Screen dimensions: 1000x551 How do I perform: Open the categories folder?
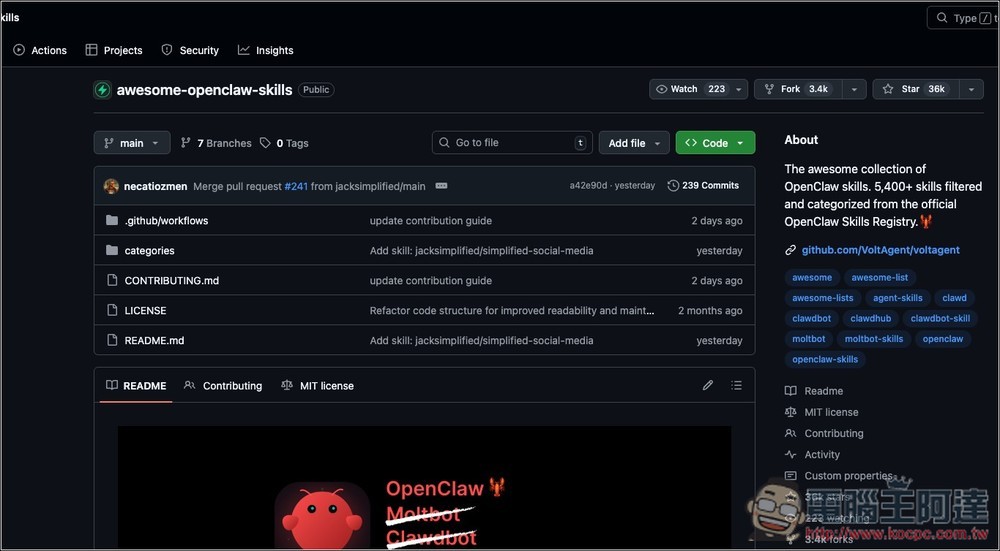click(x=149, y=251)
